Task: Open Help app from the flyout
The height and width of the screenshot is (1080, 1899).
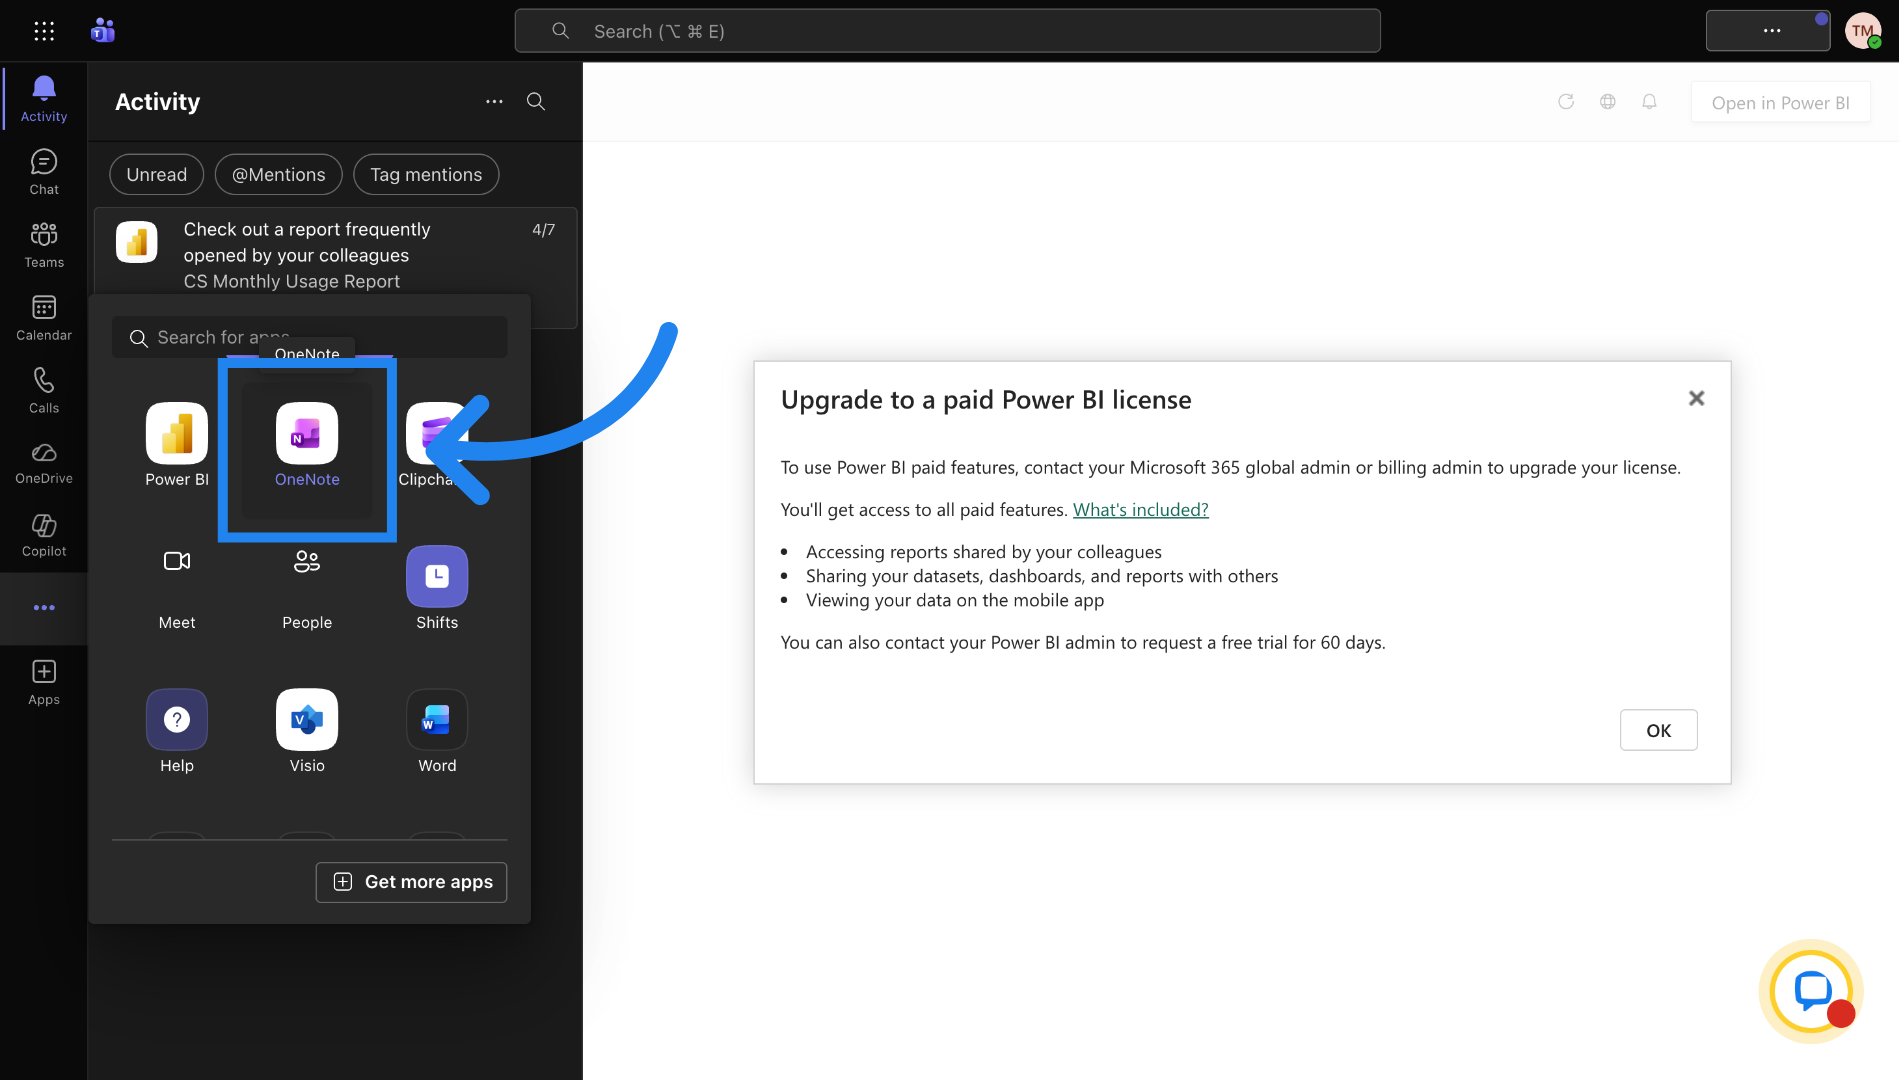Action: pyautogui.click(x=177, y=731)
